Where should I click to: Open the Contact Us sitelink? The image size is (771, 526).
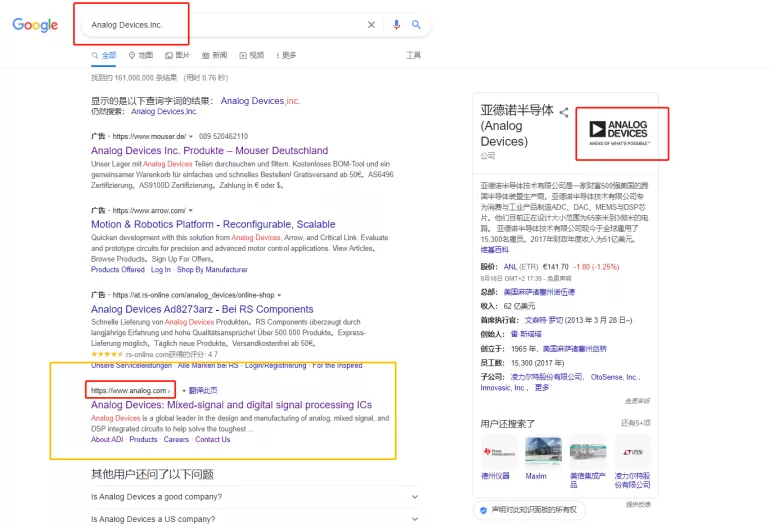click(212, 439)
